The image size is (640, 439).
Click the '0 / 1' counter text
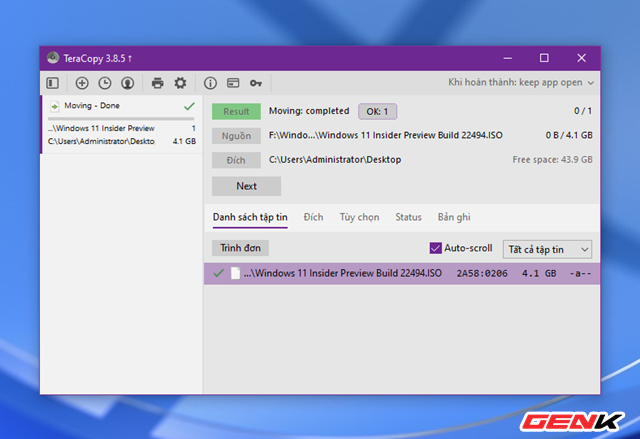583,111
